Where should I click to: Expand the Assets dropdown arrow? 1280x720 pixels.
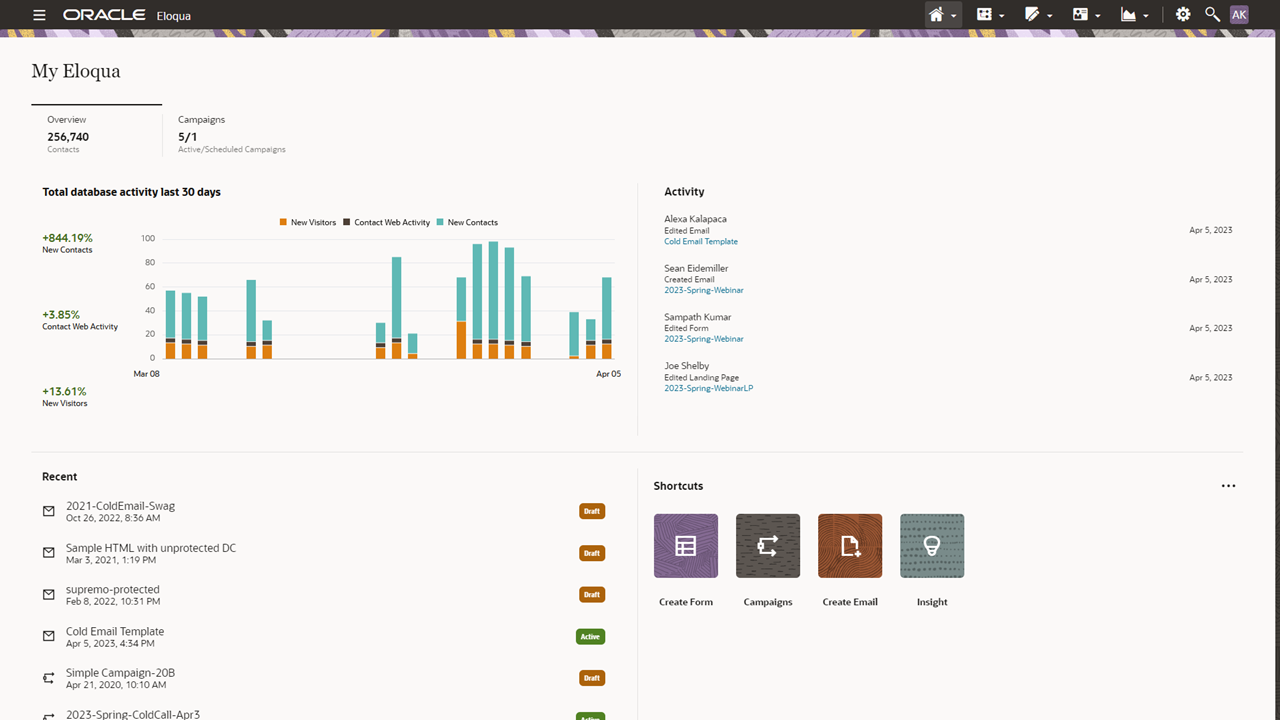coord(1050,16)
